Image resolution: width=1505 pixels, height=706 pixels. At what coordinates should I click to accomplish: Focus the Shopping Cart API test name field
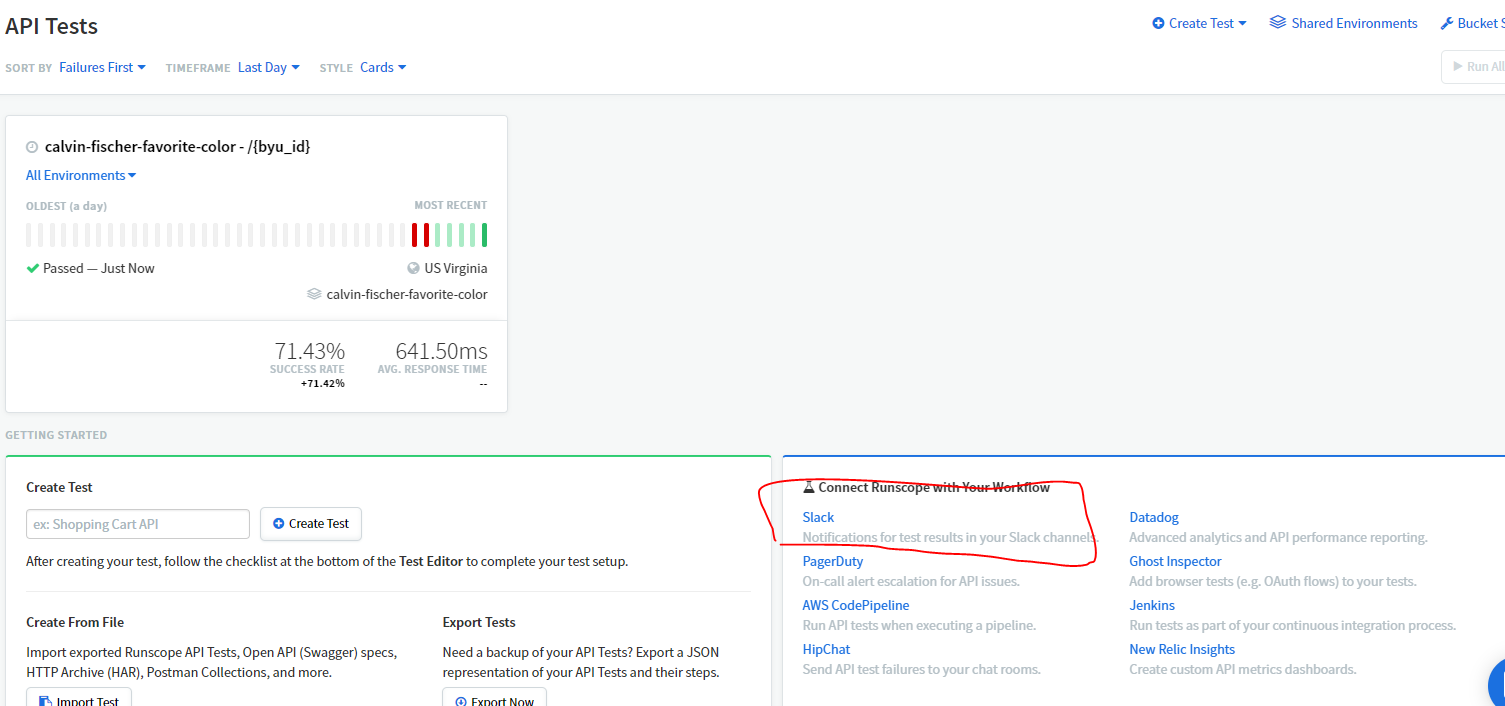coord(138,524)
